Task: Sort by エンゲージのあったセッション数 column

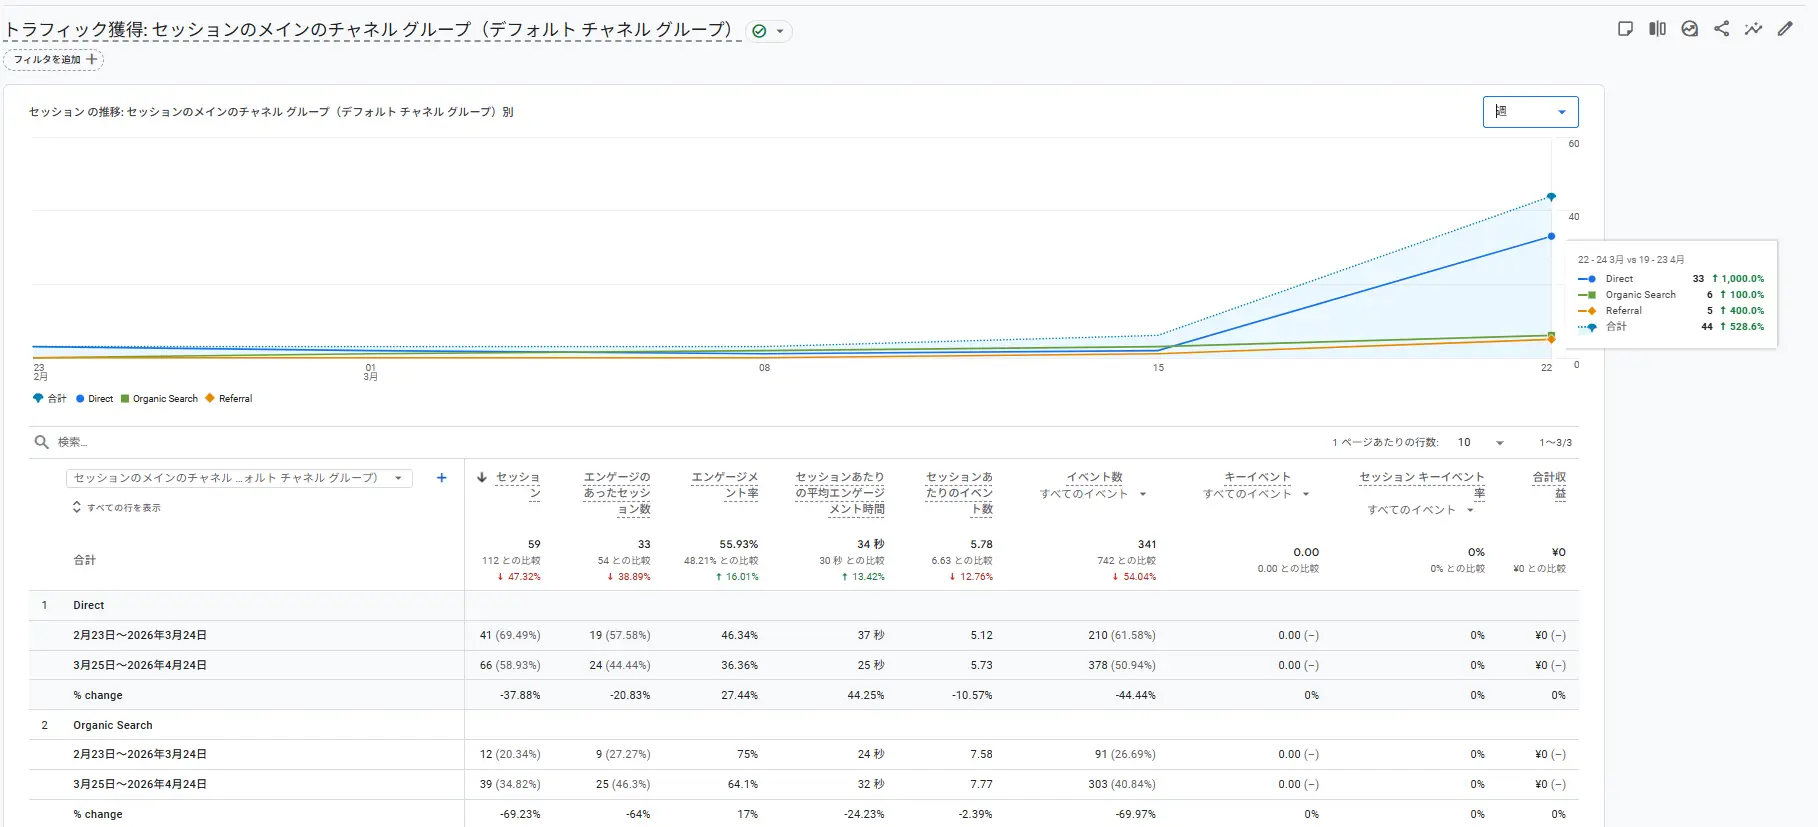Action: (x=617, y=493)
